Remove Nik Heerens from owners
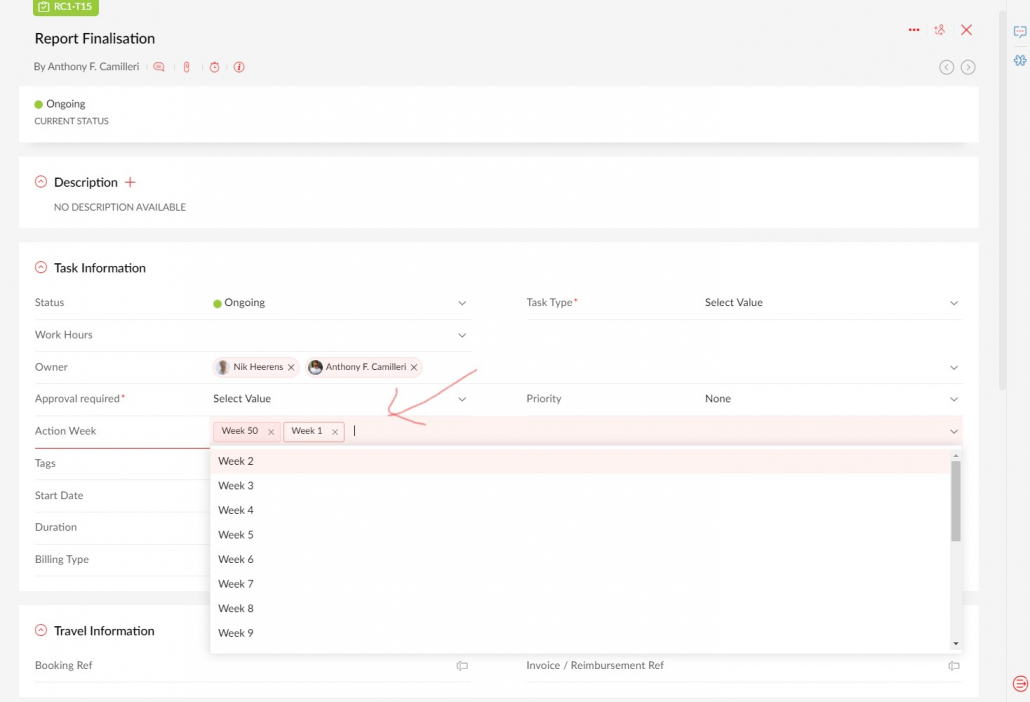 coord(291,367)
